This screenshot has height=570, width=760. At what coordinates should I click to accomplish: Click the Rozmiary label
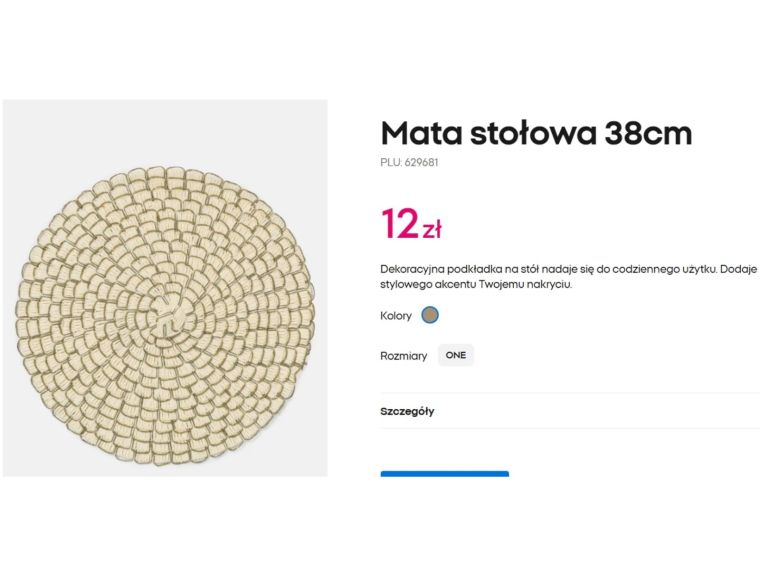(x=403, y=356)
